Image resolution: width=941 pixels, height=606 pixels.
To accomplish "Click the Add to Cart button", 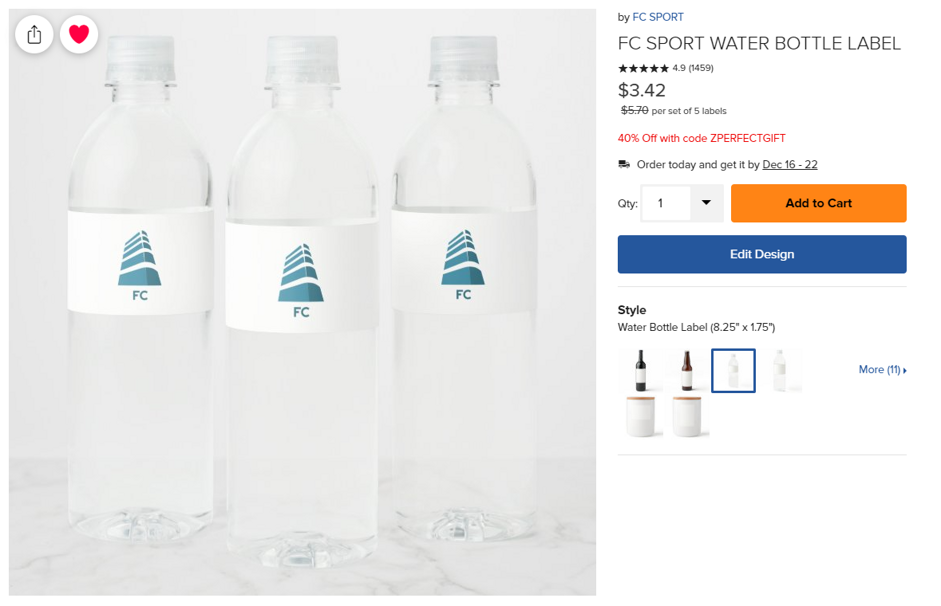I will (x=818, y=203).
